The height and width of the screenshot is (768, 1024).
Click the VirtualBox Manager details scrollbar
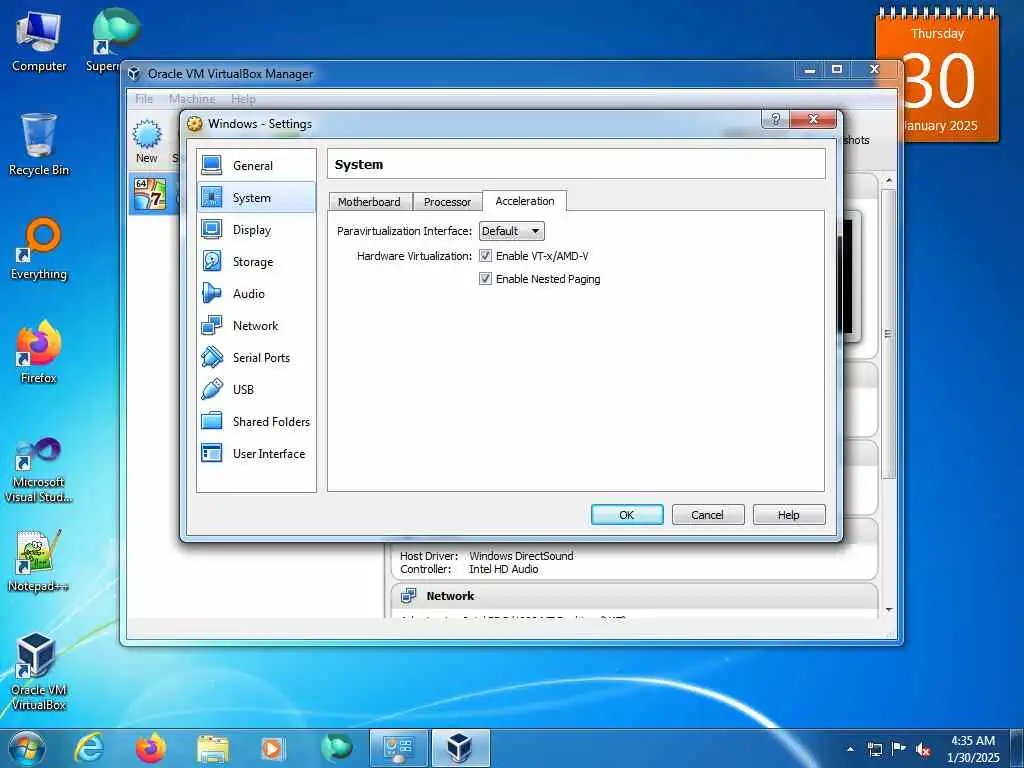click(888, 334)
